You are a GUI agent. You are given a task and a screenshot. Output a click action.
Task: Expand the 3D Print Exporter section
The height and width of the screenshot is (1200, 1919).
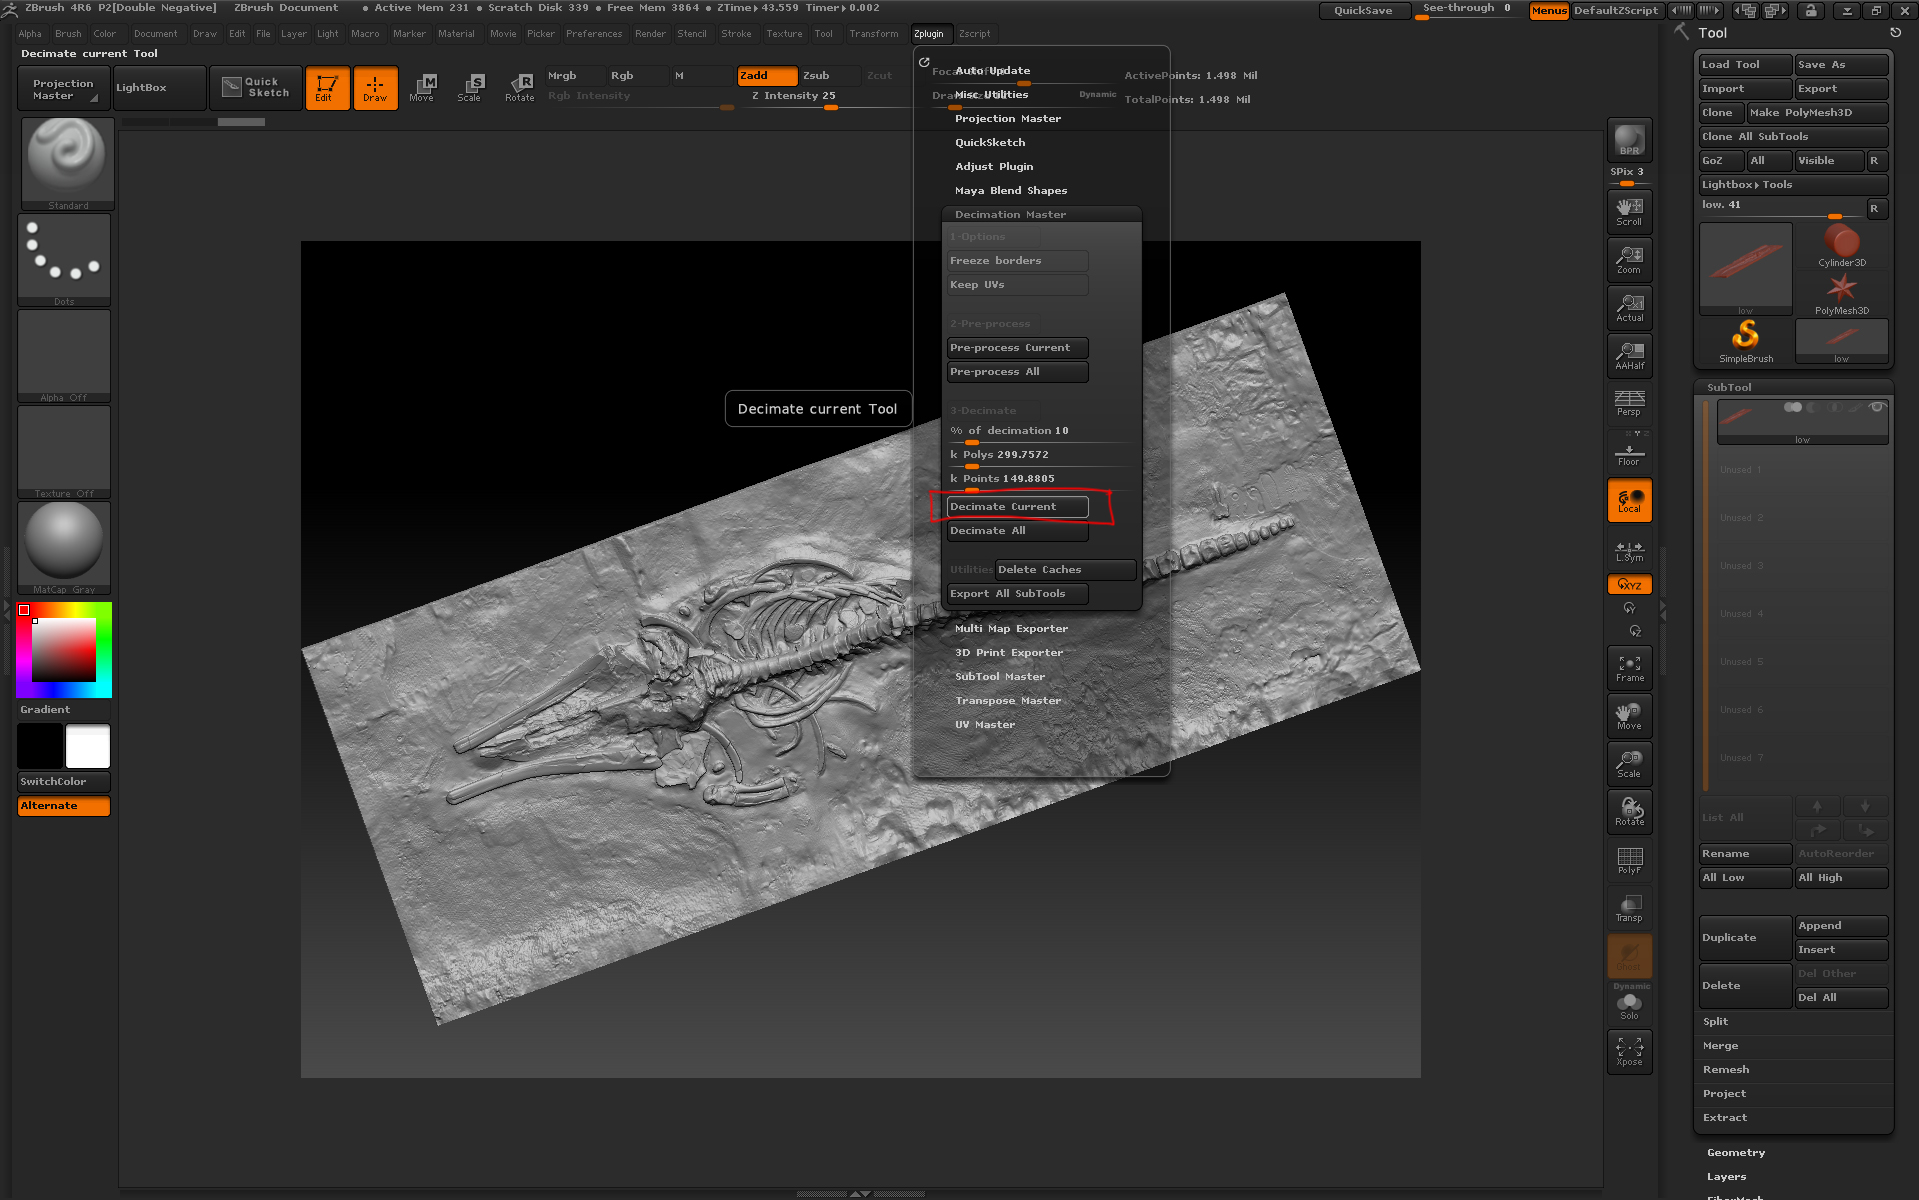[x=1008, y=652]
